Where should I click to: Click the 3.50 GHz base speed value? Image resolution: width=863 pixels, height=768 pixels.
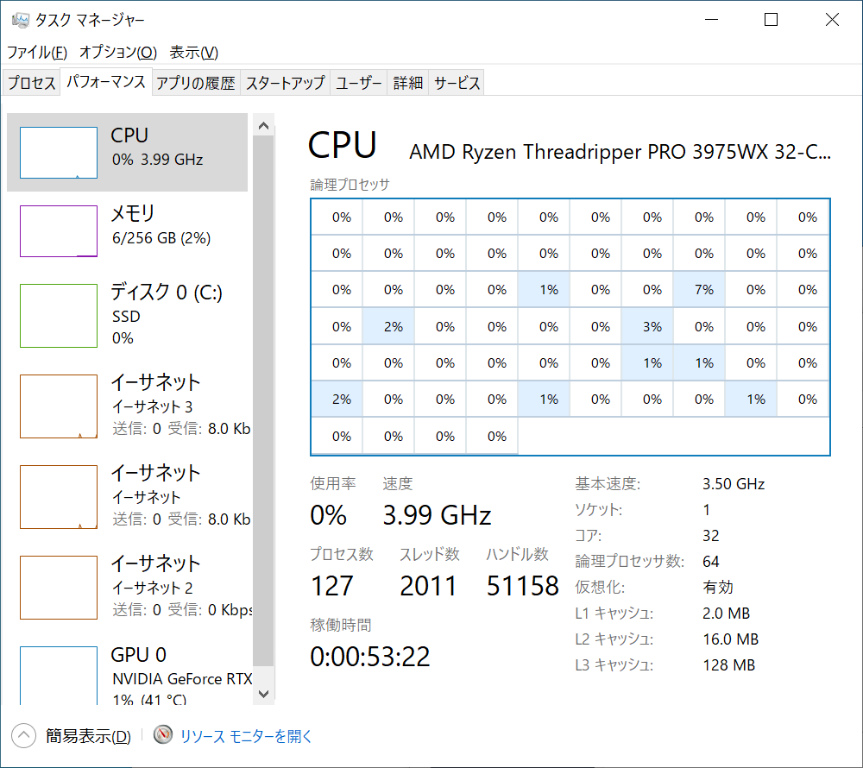pyautogui.click(x=733, y=484)
